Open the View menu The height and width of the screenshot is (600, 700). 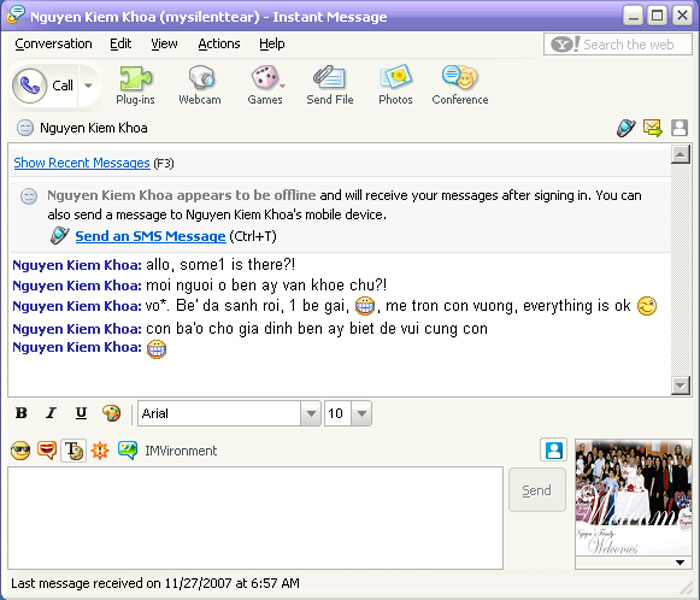click(x=164, y=44)
